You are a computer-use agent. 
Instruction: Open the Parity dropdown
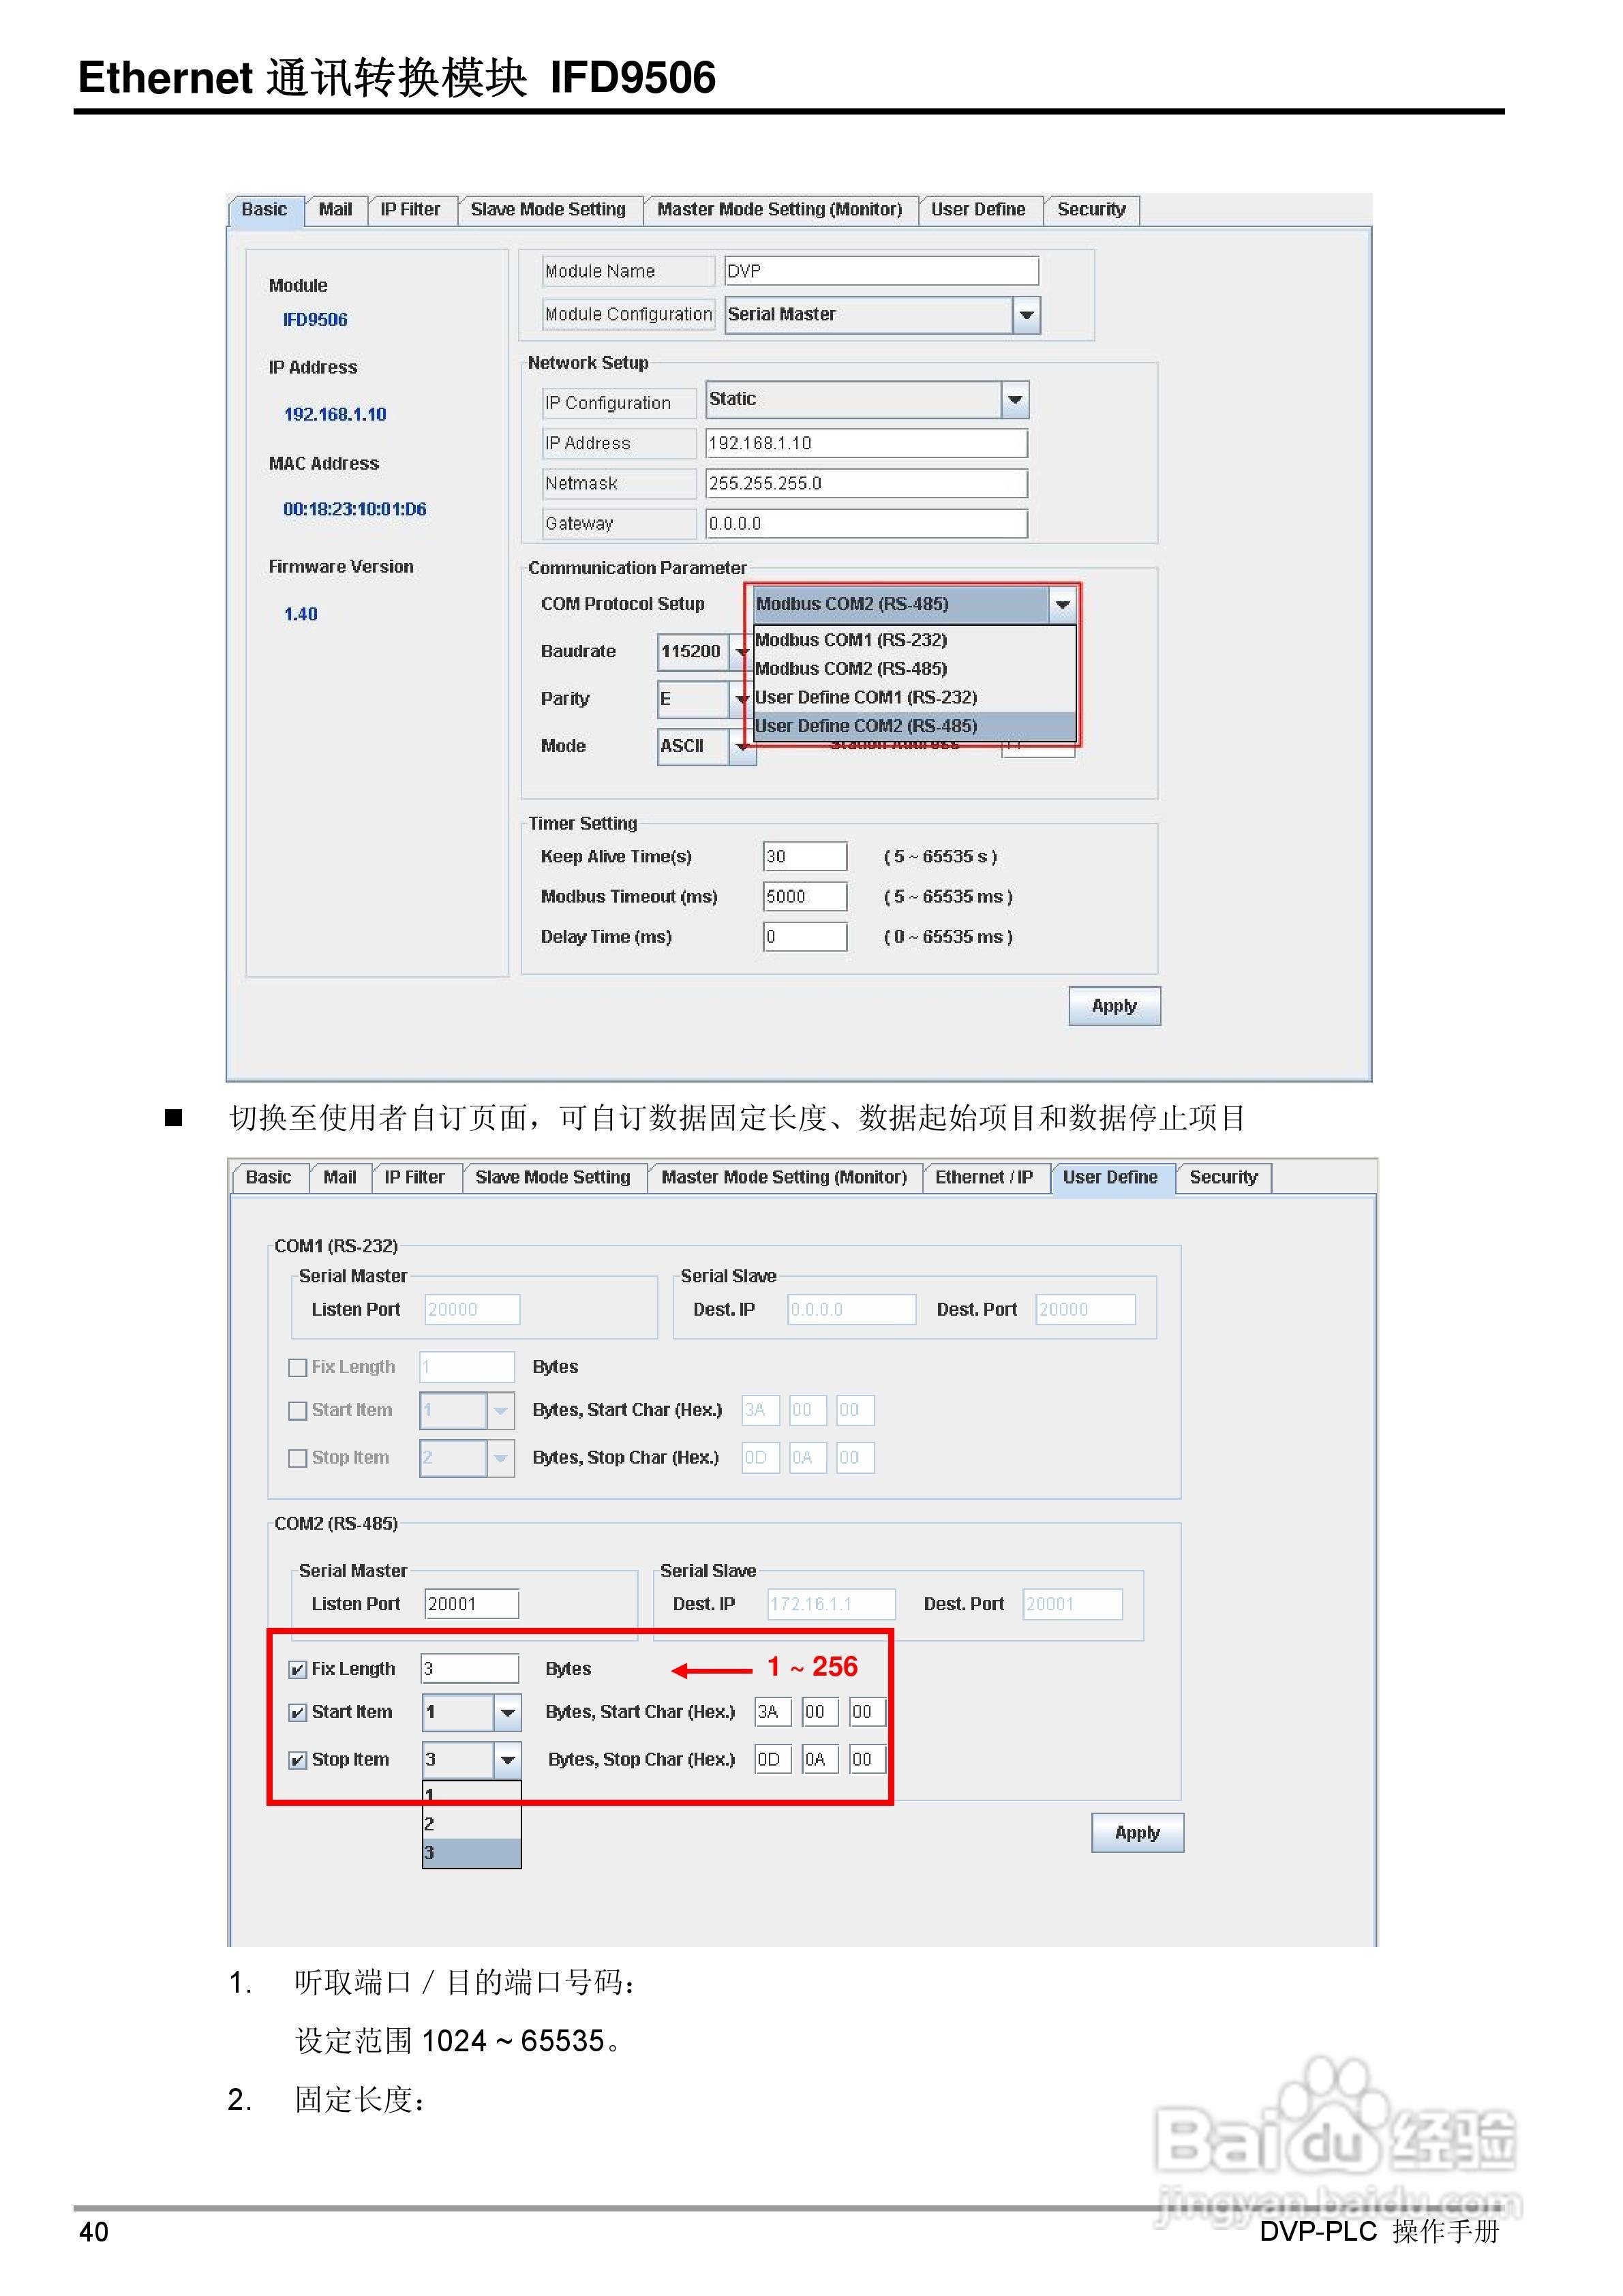pyautogui.click(x=744, y=699)
